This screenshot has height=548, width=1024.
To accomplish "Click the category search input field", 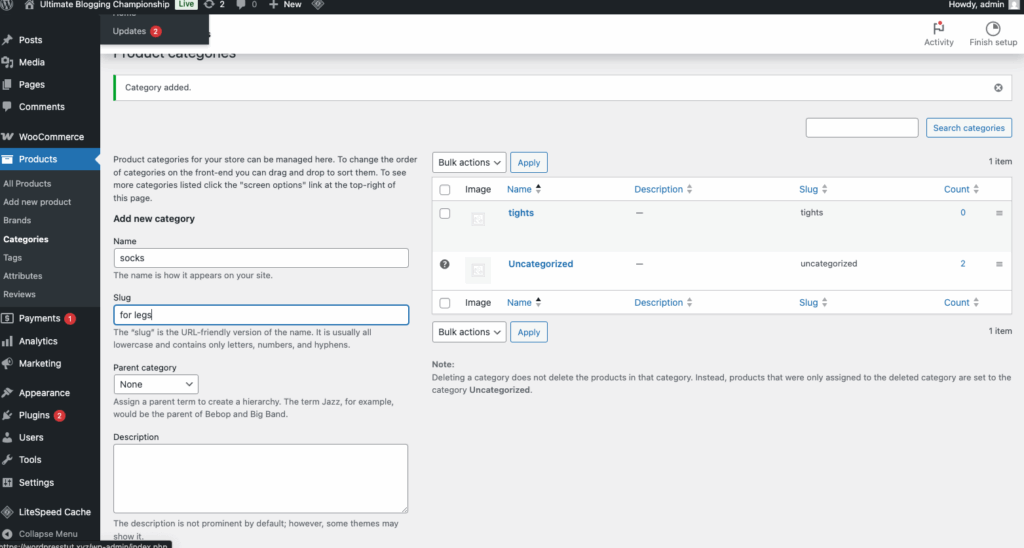I will 862,127.
